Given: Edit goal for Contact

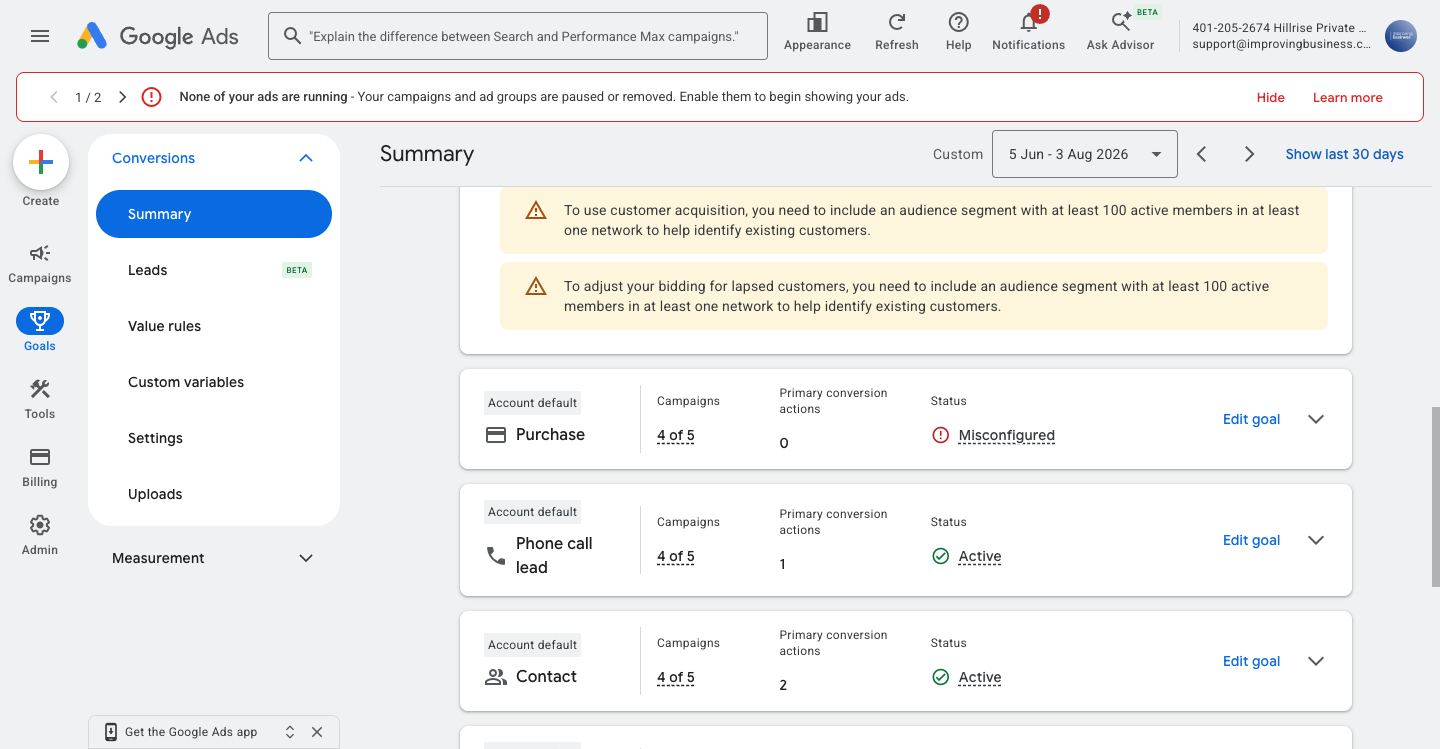Looking at the screenshot, I should click(x=1251, y=661).
